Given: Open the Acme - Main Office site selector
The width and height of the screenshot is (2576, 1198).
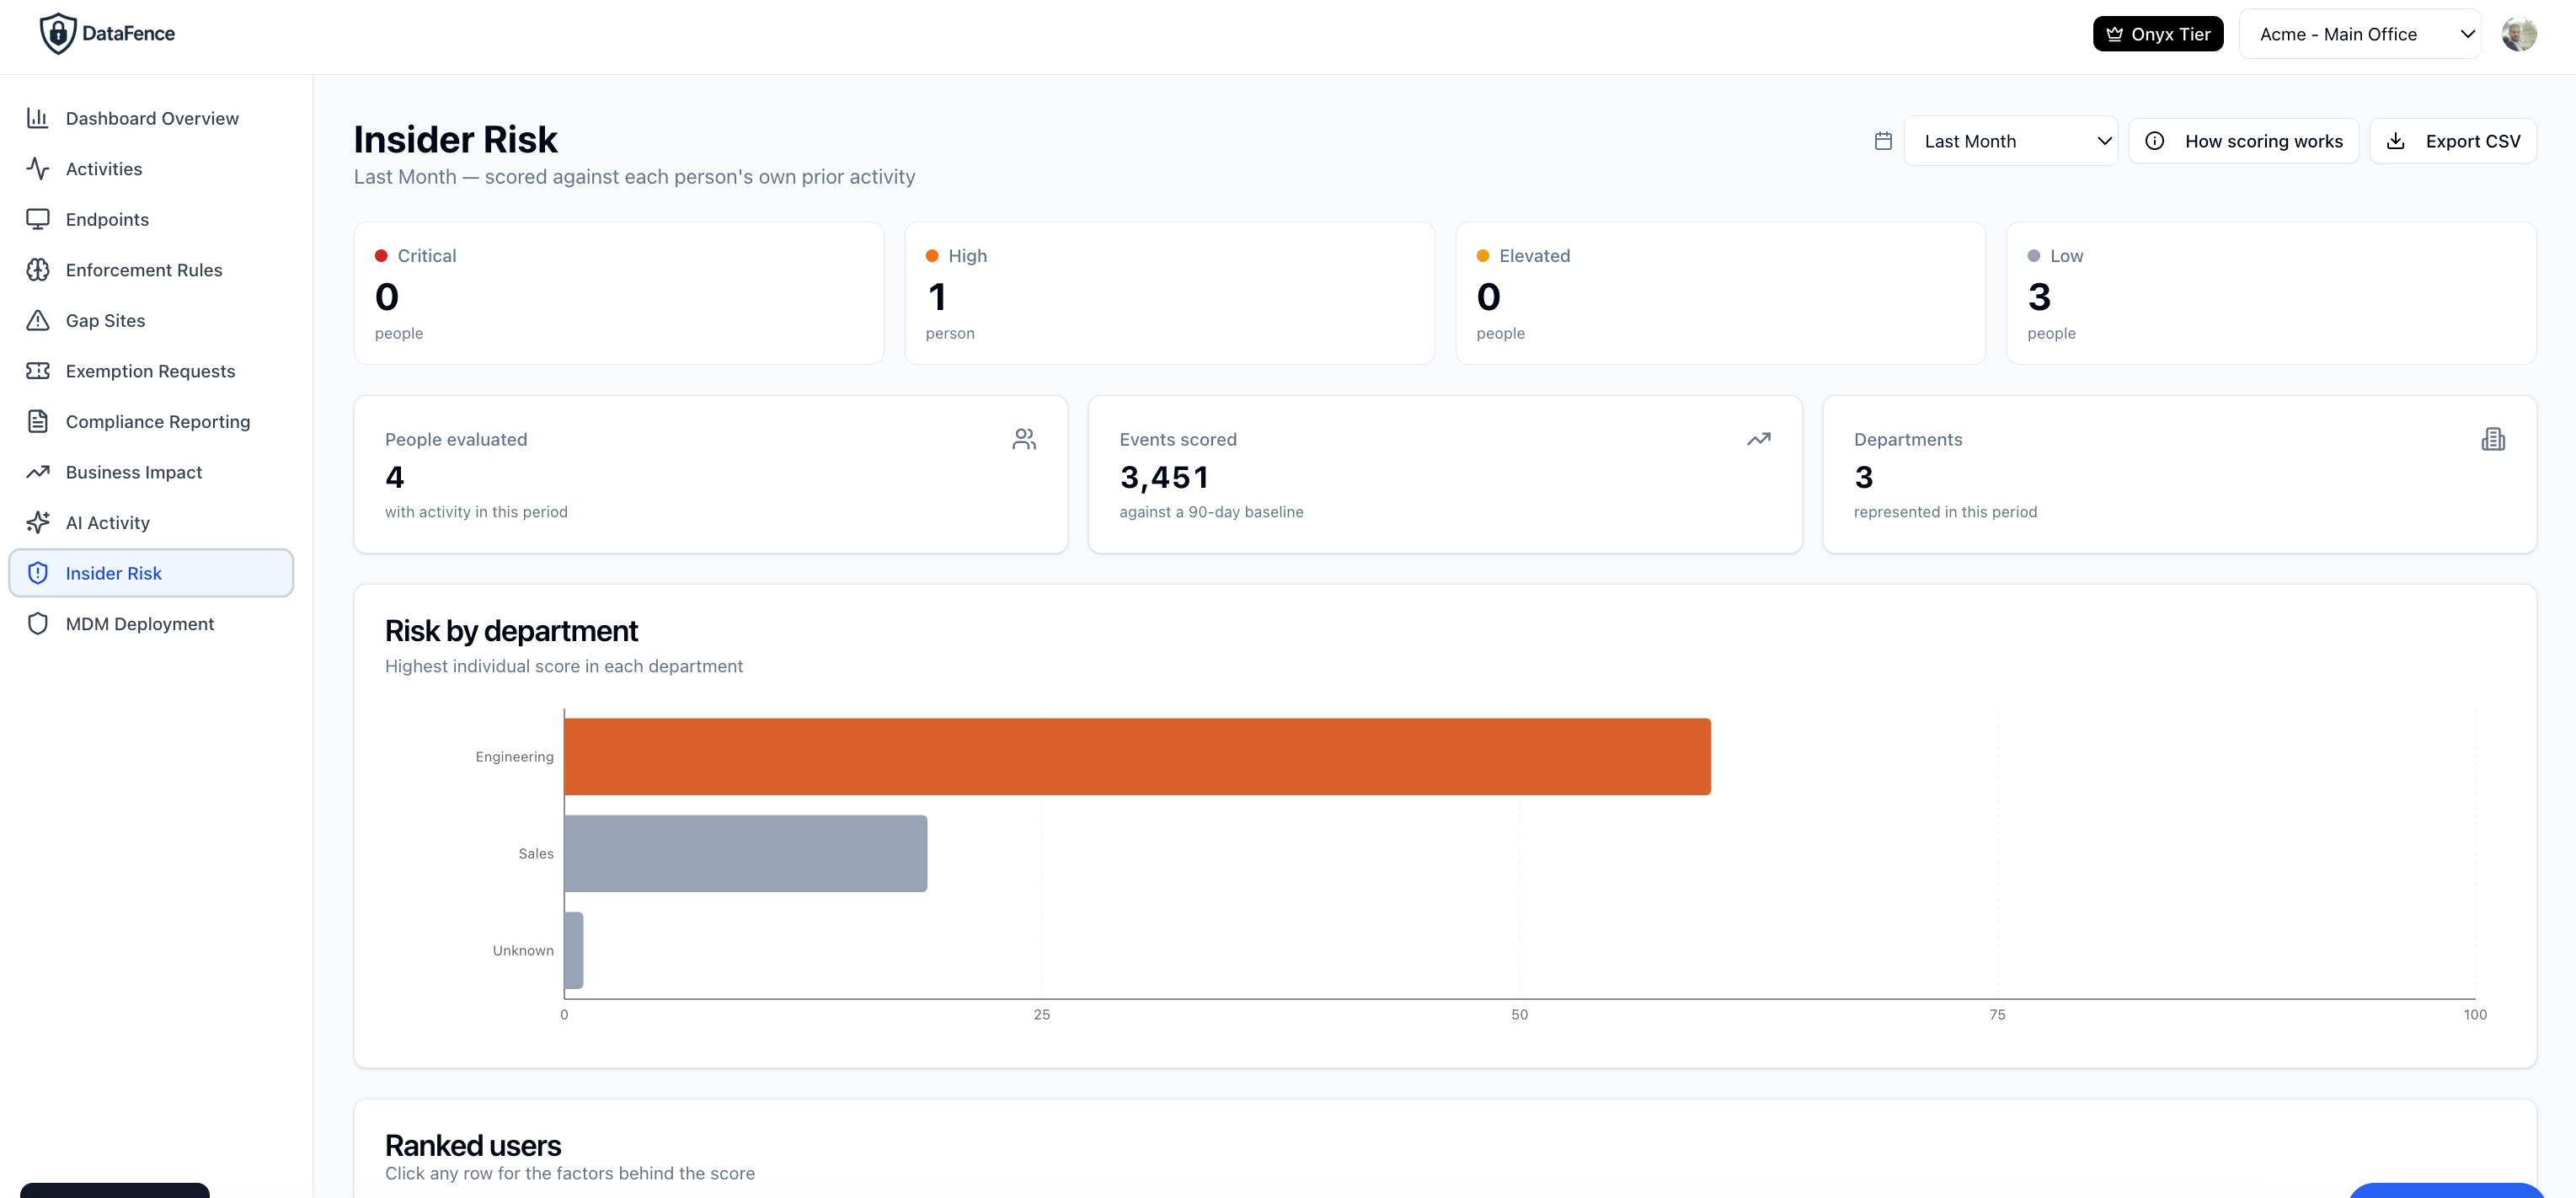Looking at the screenshot, I should pos(2360,34).
